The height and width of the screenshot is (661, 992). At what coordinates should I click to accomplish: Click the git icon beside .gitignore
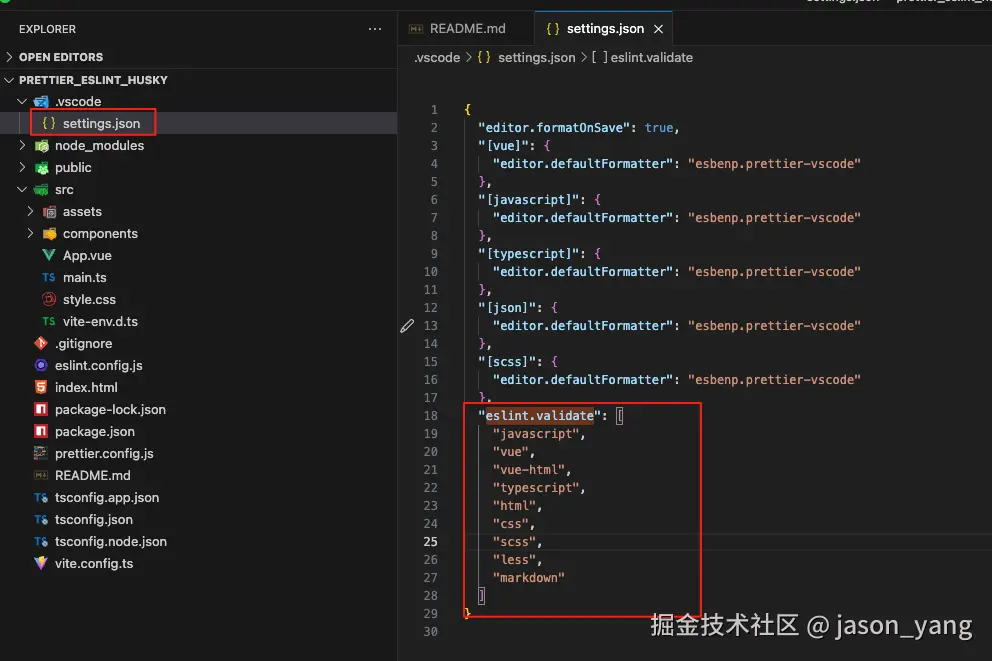tap(41, 343)
